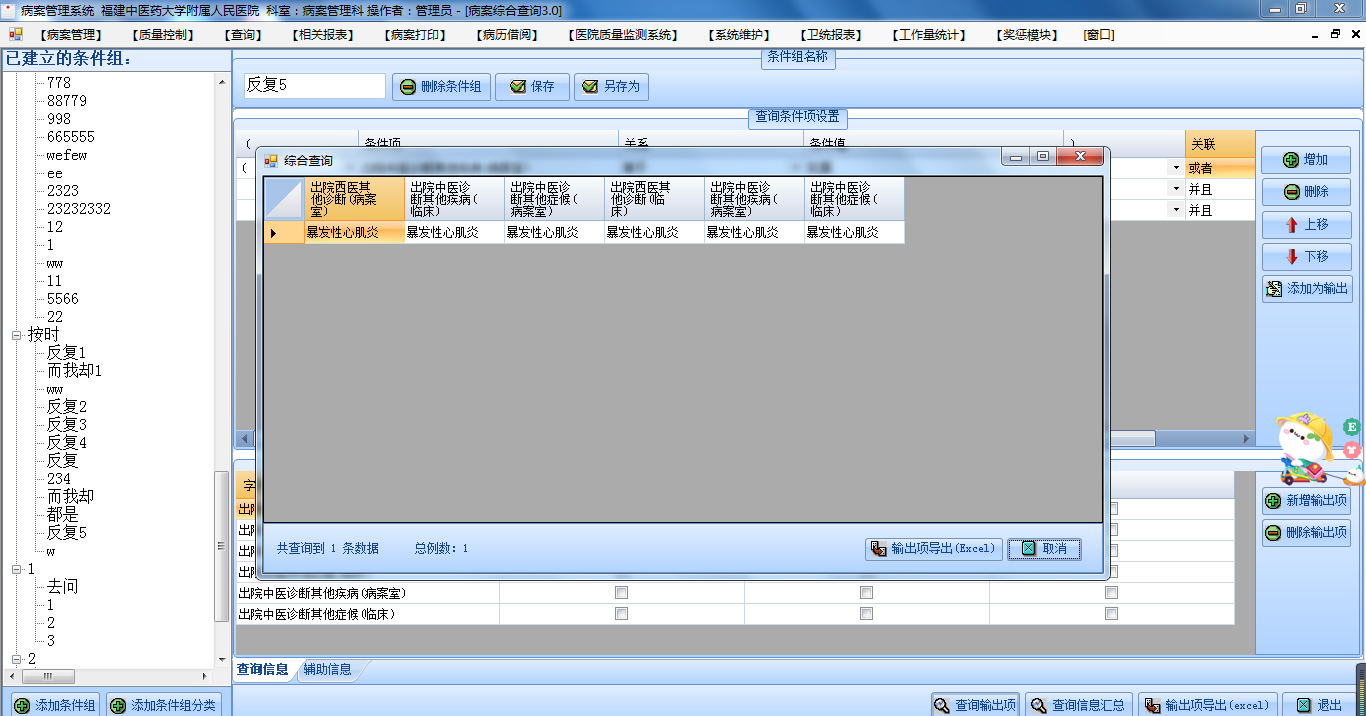1366x716 pixels.
Task: Click the Excel export icon in 综合查询 dialog
Action: point(878,549)
